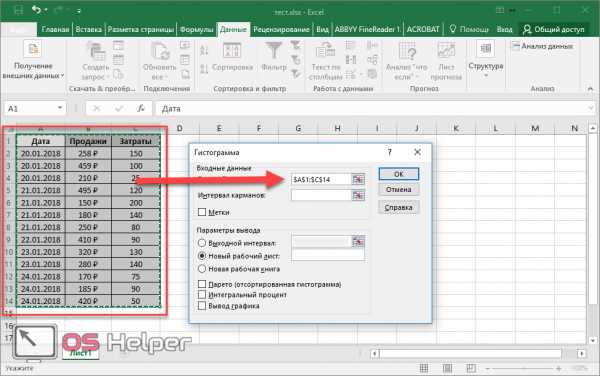
Task: Click Справка in Гистограмма dialog
Action: (399, 207)
